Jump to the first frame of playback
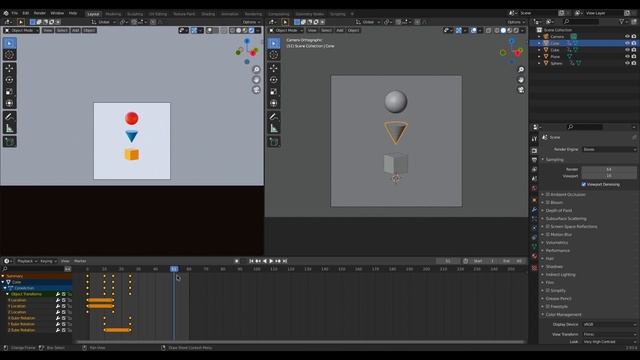This screenshot has width=640, height=360. (x=251, y=261)
